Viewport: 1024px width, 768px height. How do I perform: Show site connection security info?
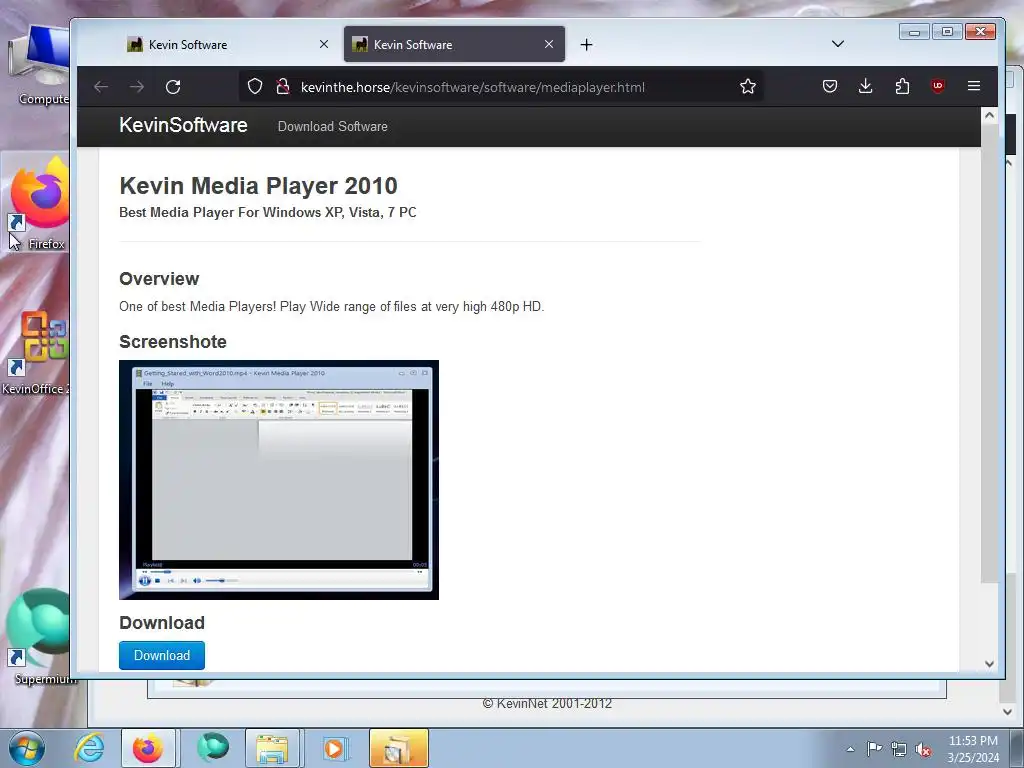pos(283,87)
